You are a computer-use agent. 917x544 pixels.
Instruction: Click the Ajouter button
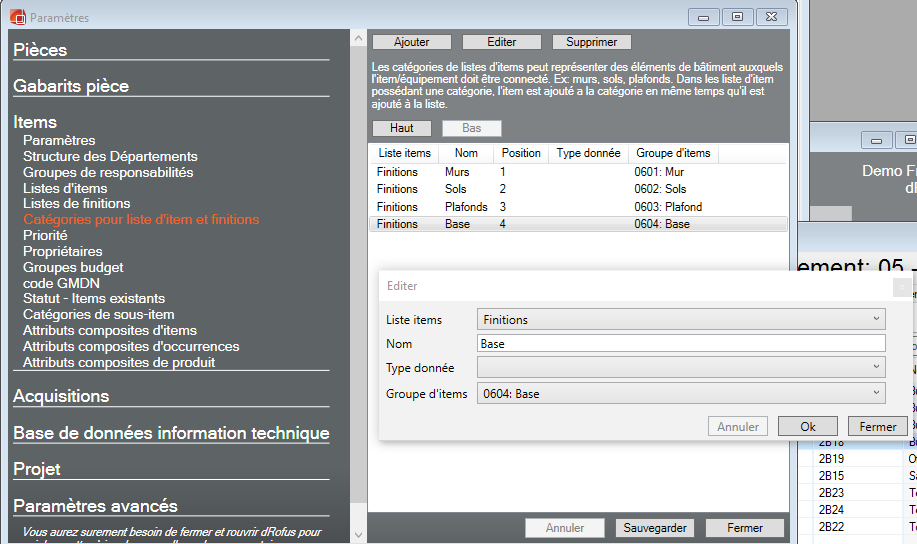tap(411, 42)
